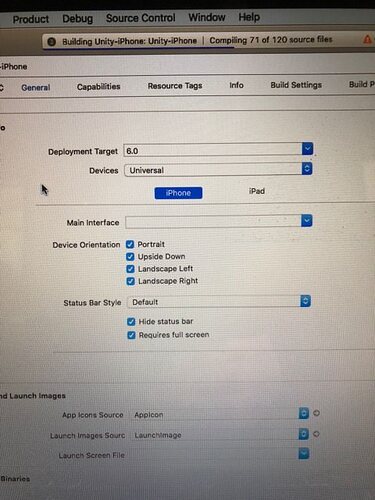The width and height of the screenshot is (375, 500).
Task: Open the Launch Images Source dropdown
Action: coord(220,434)
